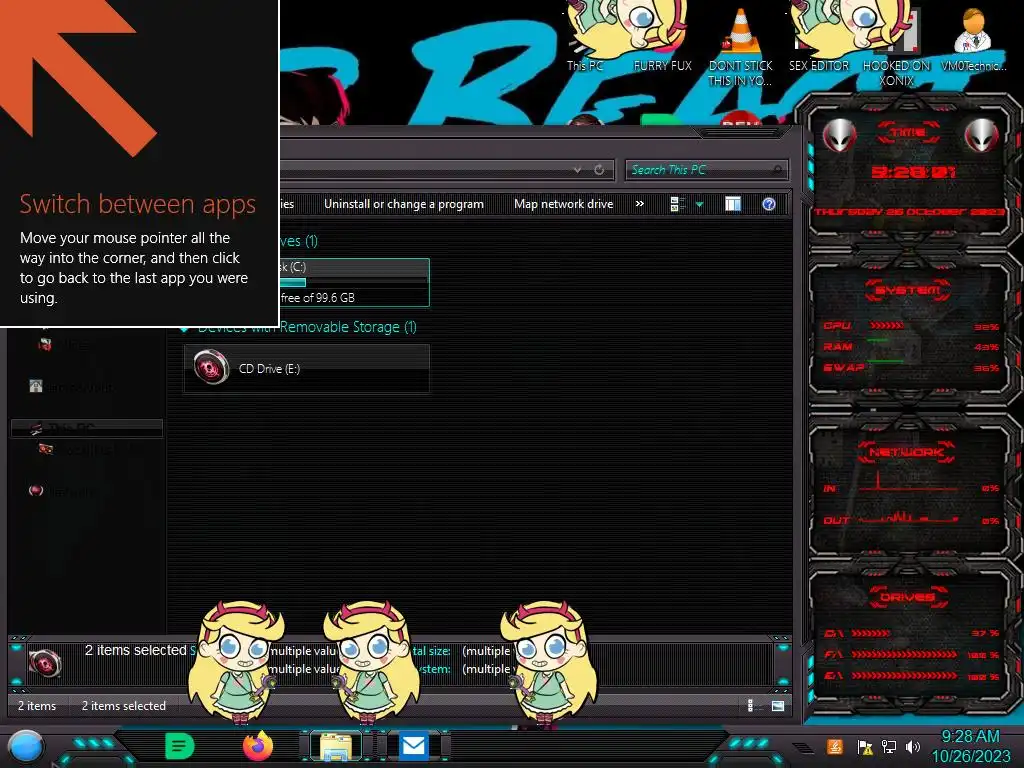Click the Network OUT graph

tap(909, 517)
